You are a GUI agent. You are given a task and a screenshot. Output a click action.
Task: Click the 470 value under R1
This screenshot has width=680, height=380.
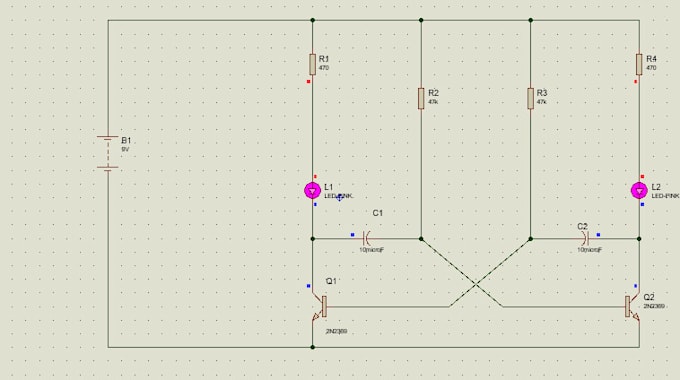click(x=324, y=68)
